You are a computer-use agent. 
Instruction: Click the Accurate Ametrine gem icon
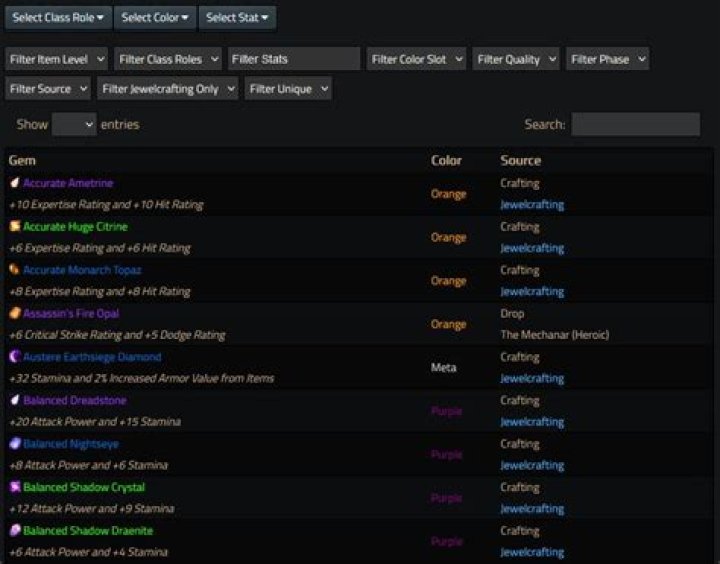pyautogui.click(x=15, y=183)
